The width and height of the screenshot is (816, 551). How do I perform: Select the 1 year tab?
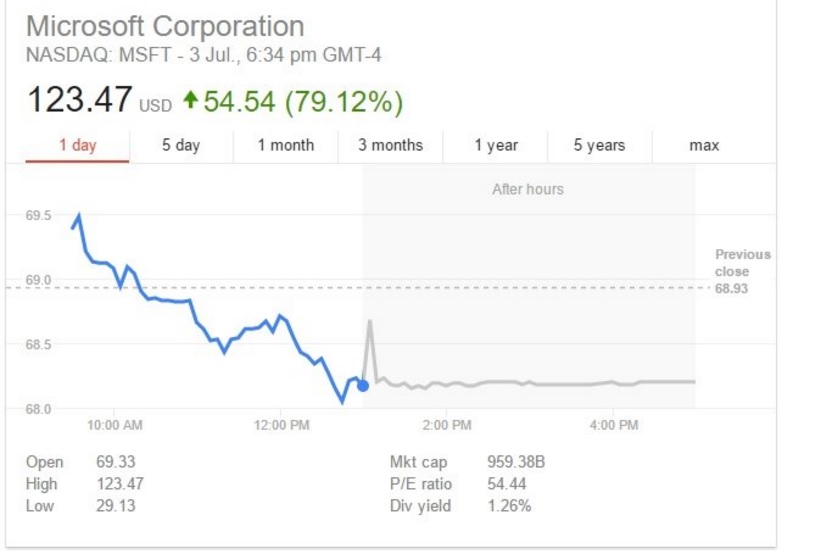coord(496,146)
